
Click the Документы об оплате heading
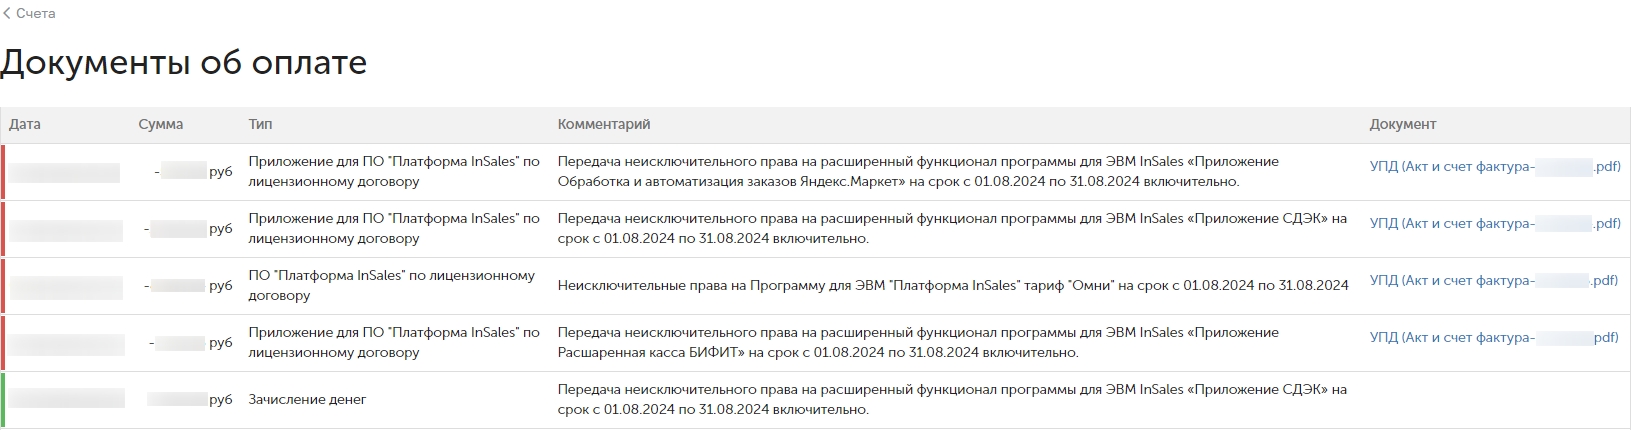point(184,62)
